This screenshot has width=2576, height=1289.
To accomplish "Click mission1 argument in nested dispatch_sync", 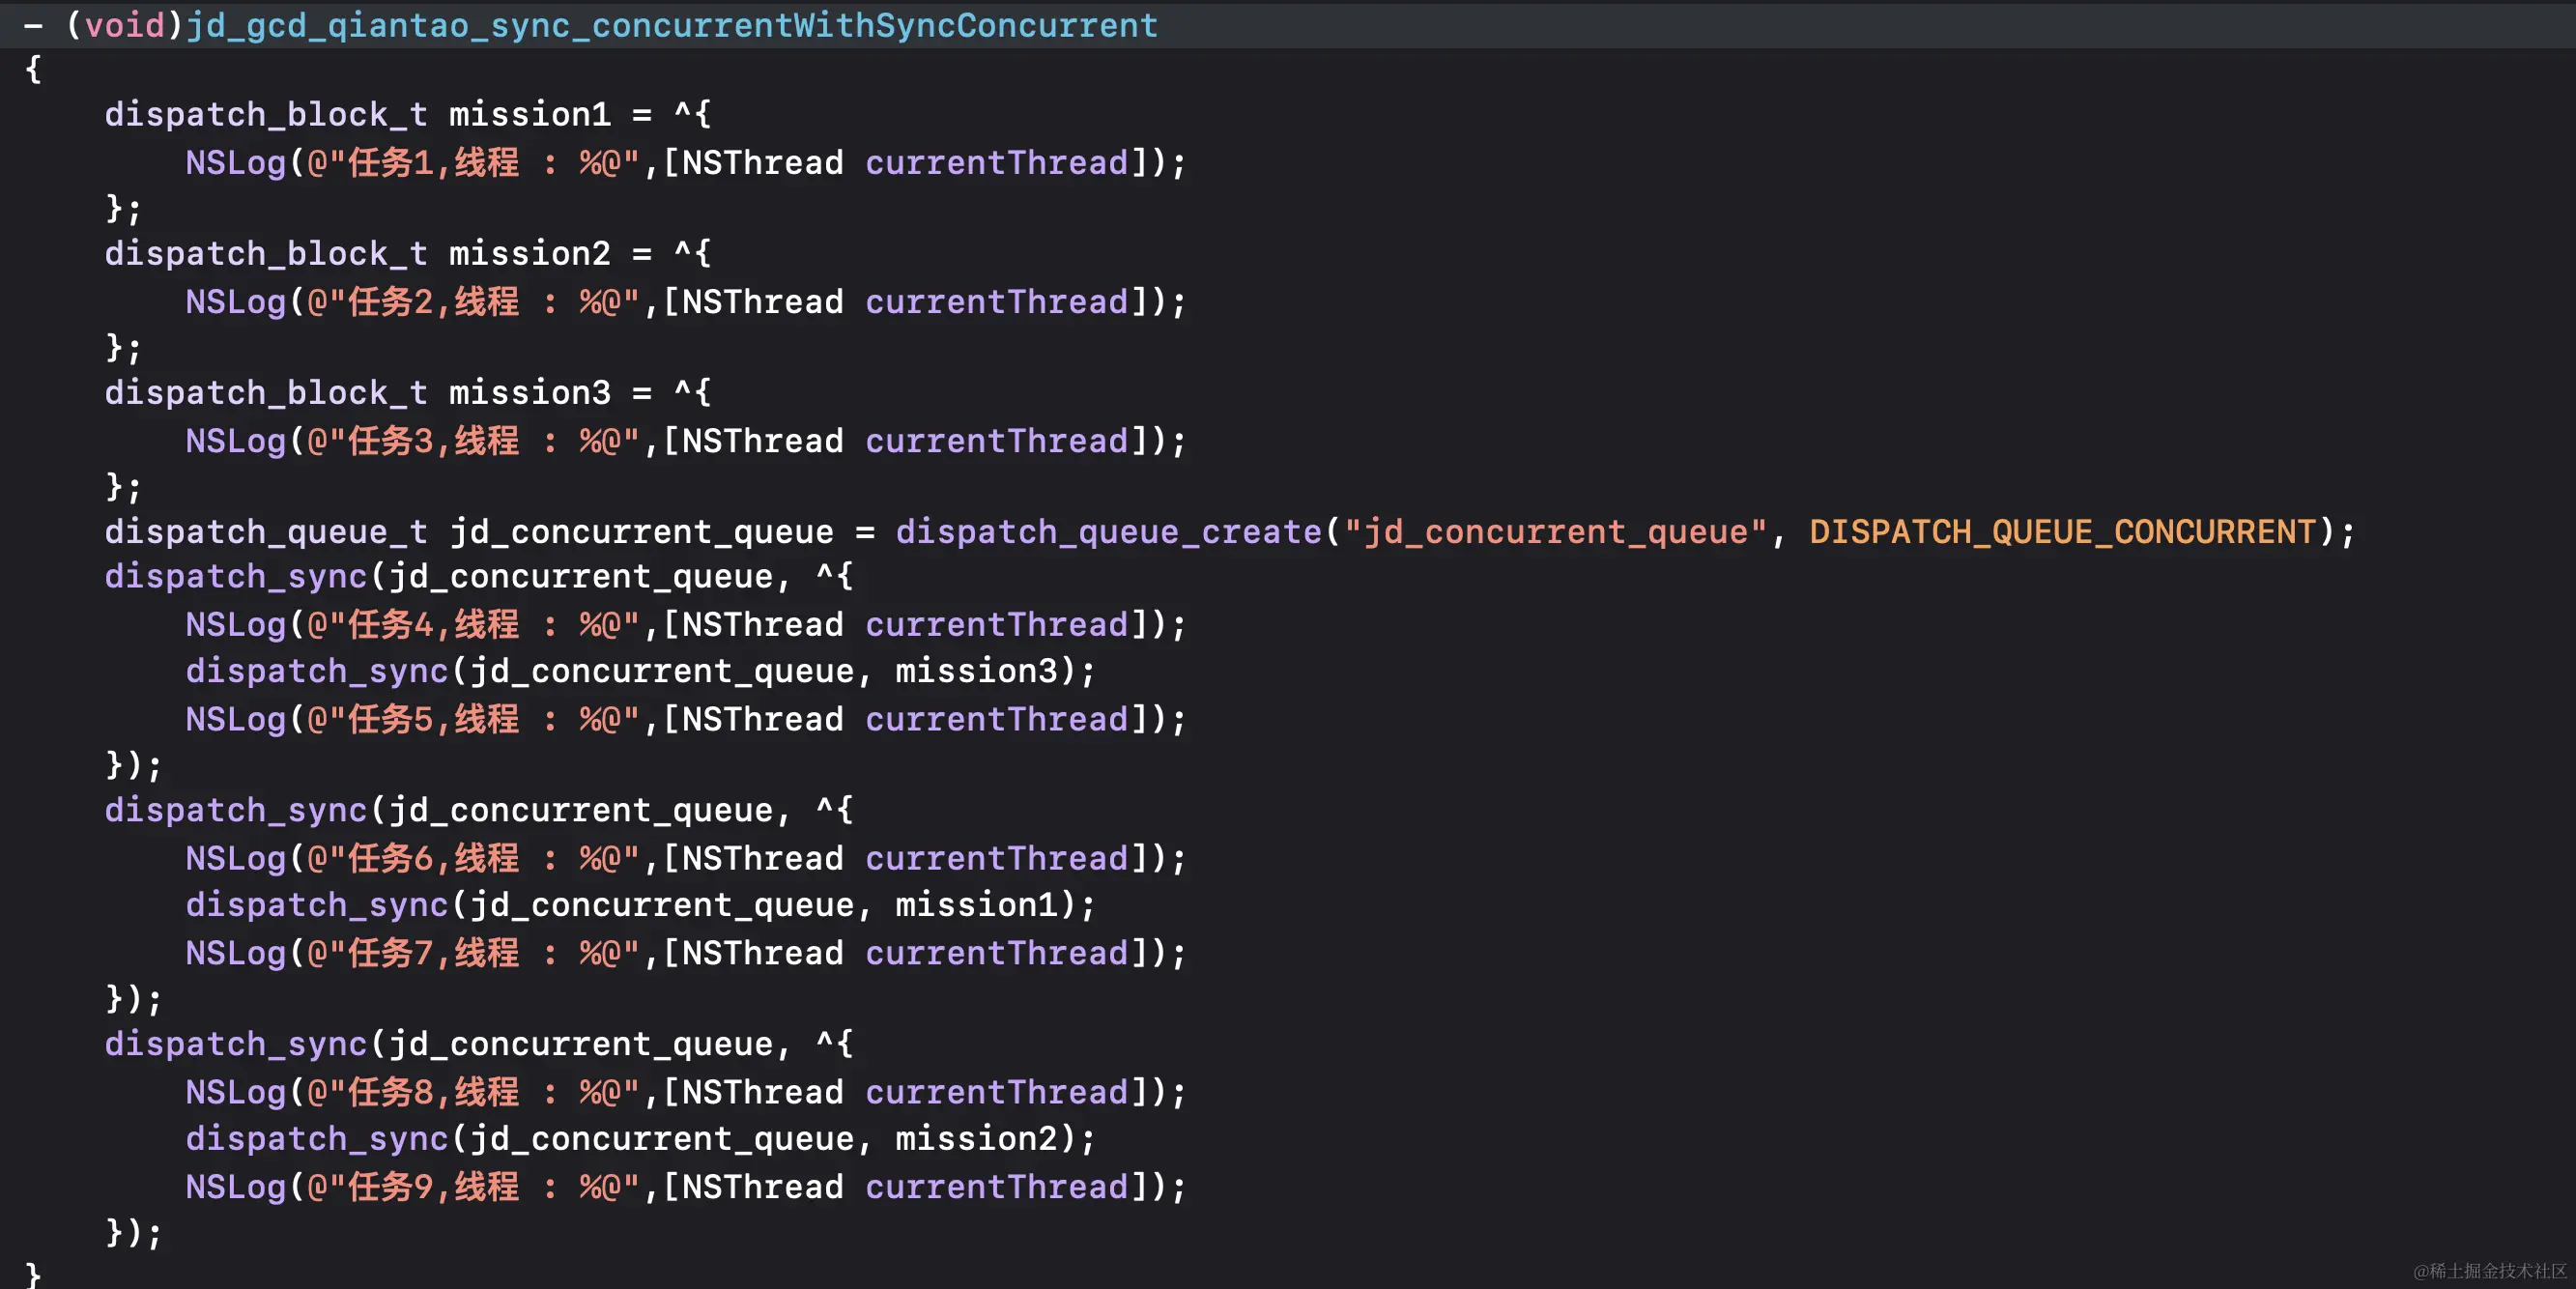I will pyautogui.click(x=975, y=905).
